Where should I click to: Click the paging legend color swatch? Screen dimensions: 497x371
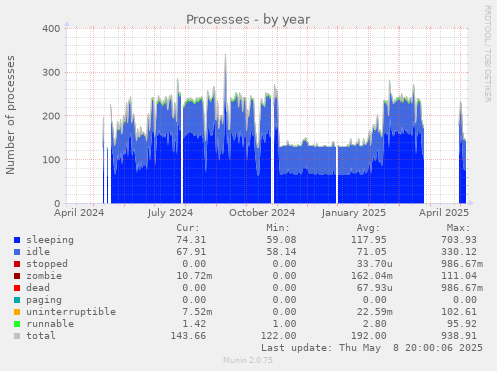pos(17,300)
